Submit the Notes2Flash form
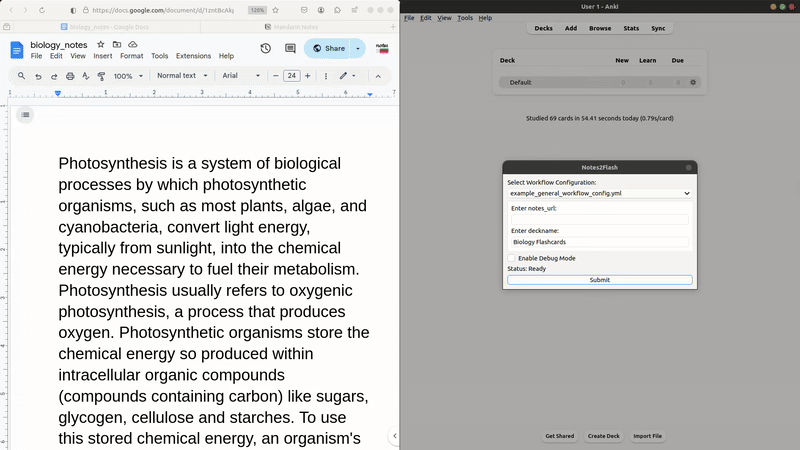Image resolution: width=800 pixels, height=450 pixels. pos(599,280)
